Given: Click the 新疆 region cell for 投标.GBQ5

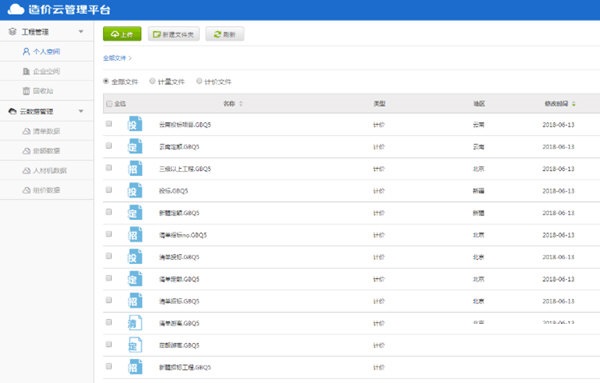Looking at the screenshot, I should pyautogui.click(x=479, y=191).
